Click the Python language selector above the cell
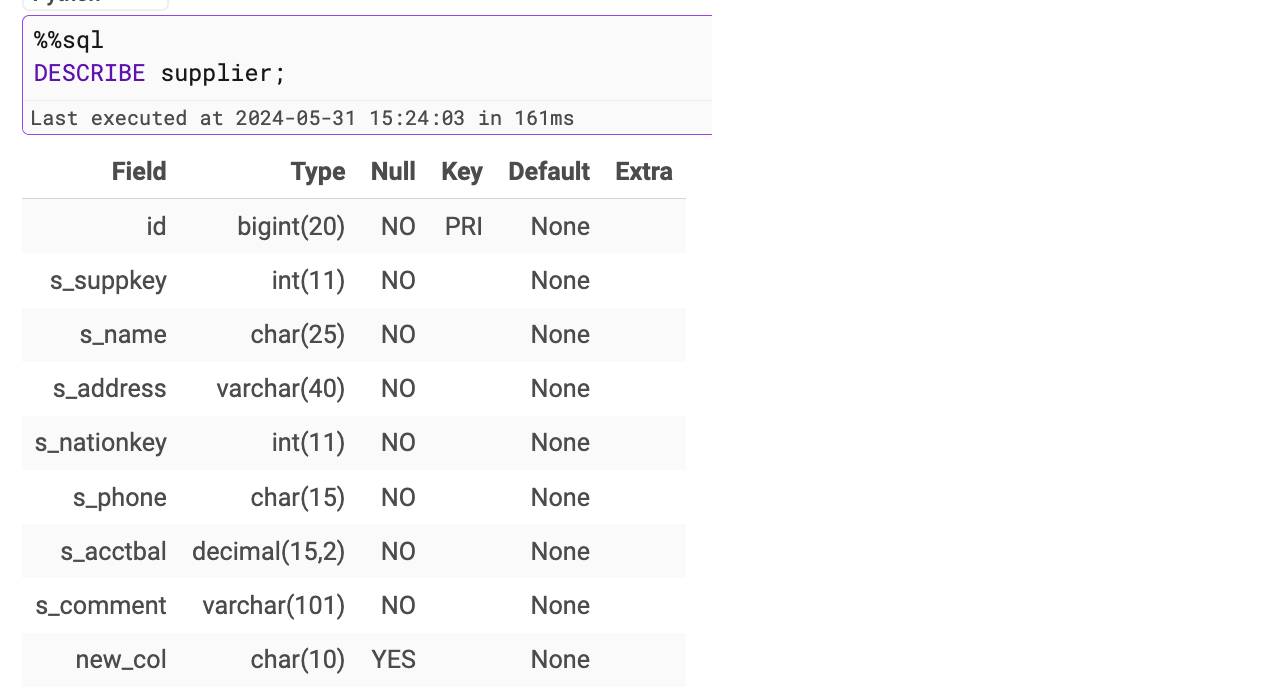 tap(95, 3)
